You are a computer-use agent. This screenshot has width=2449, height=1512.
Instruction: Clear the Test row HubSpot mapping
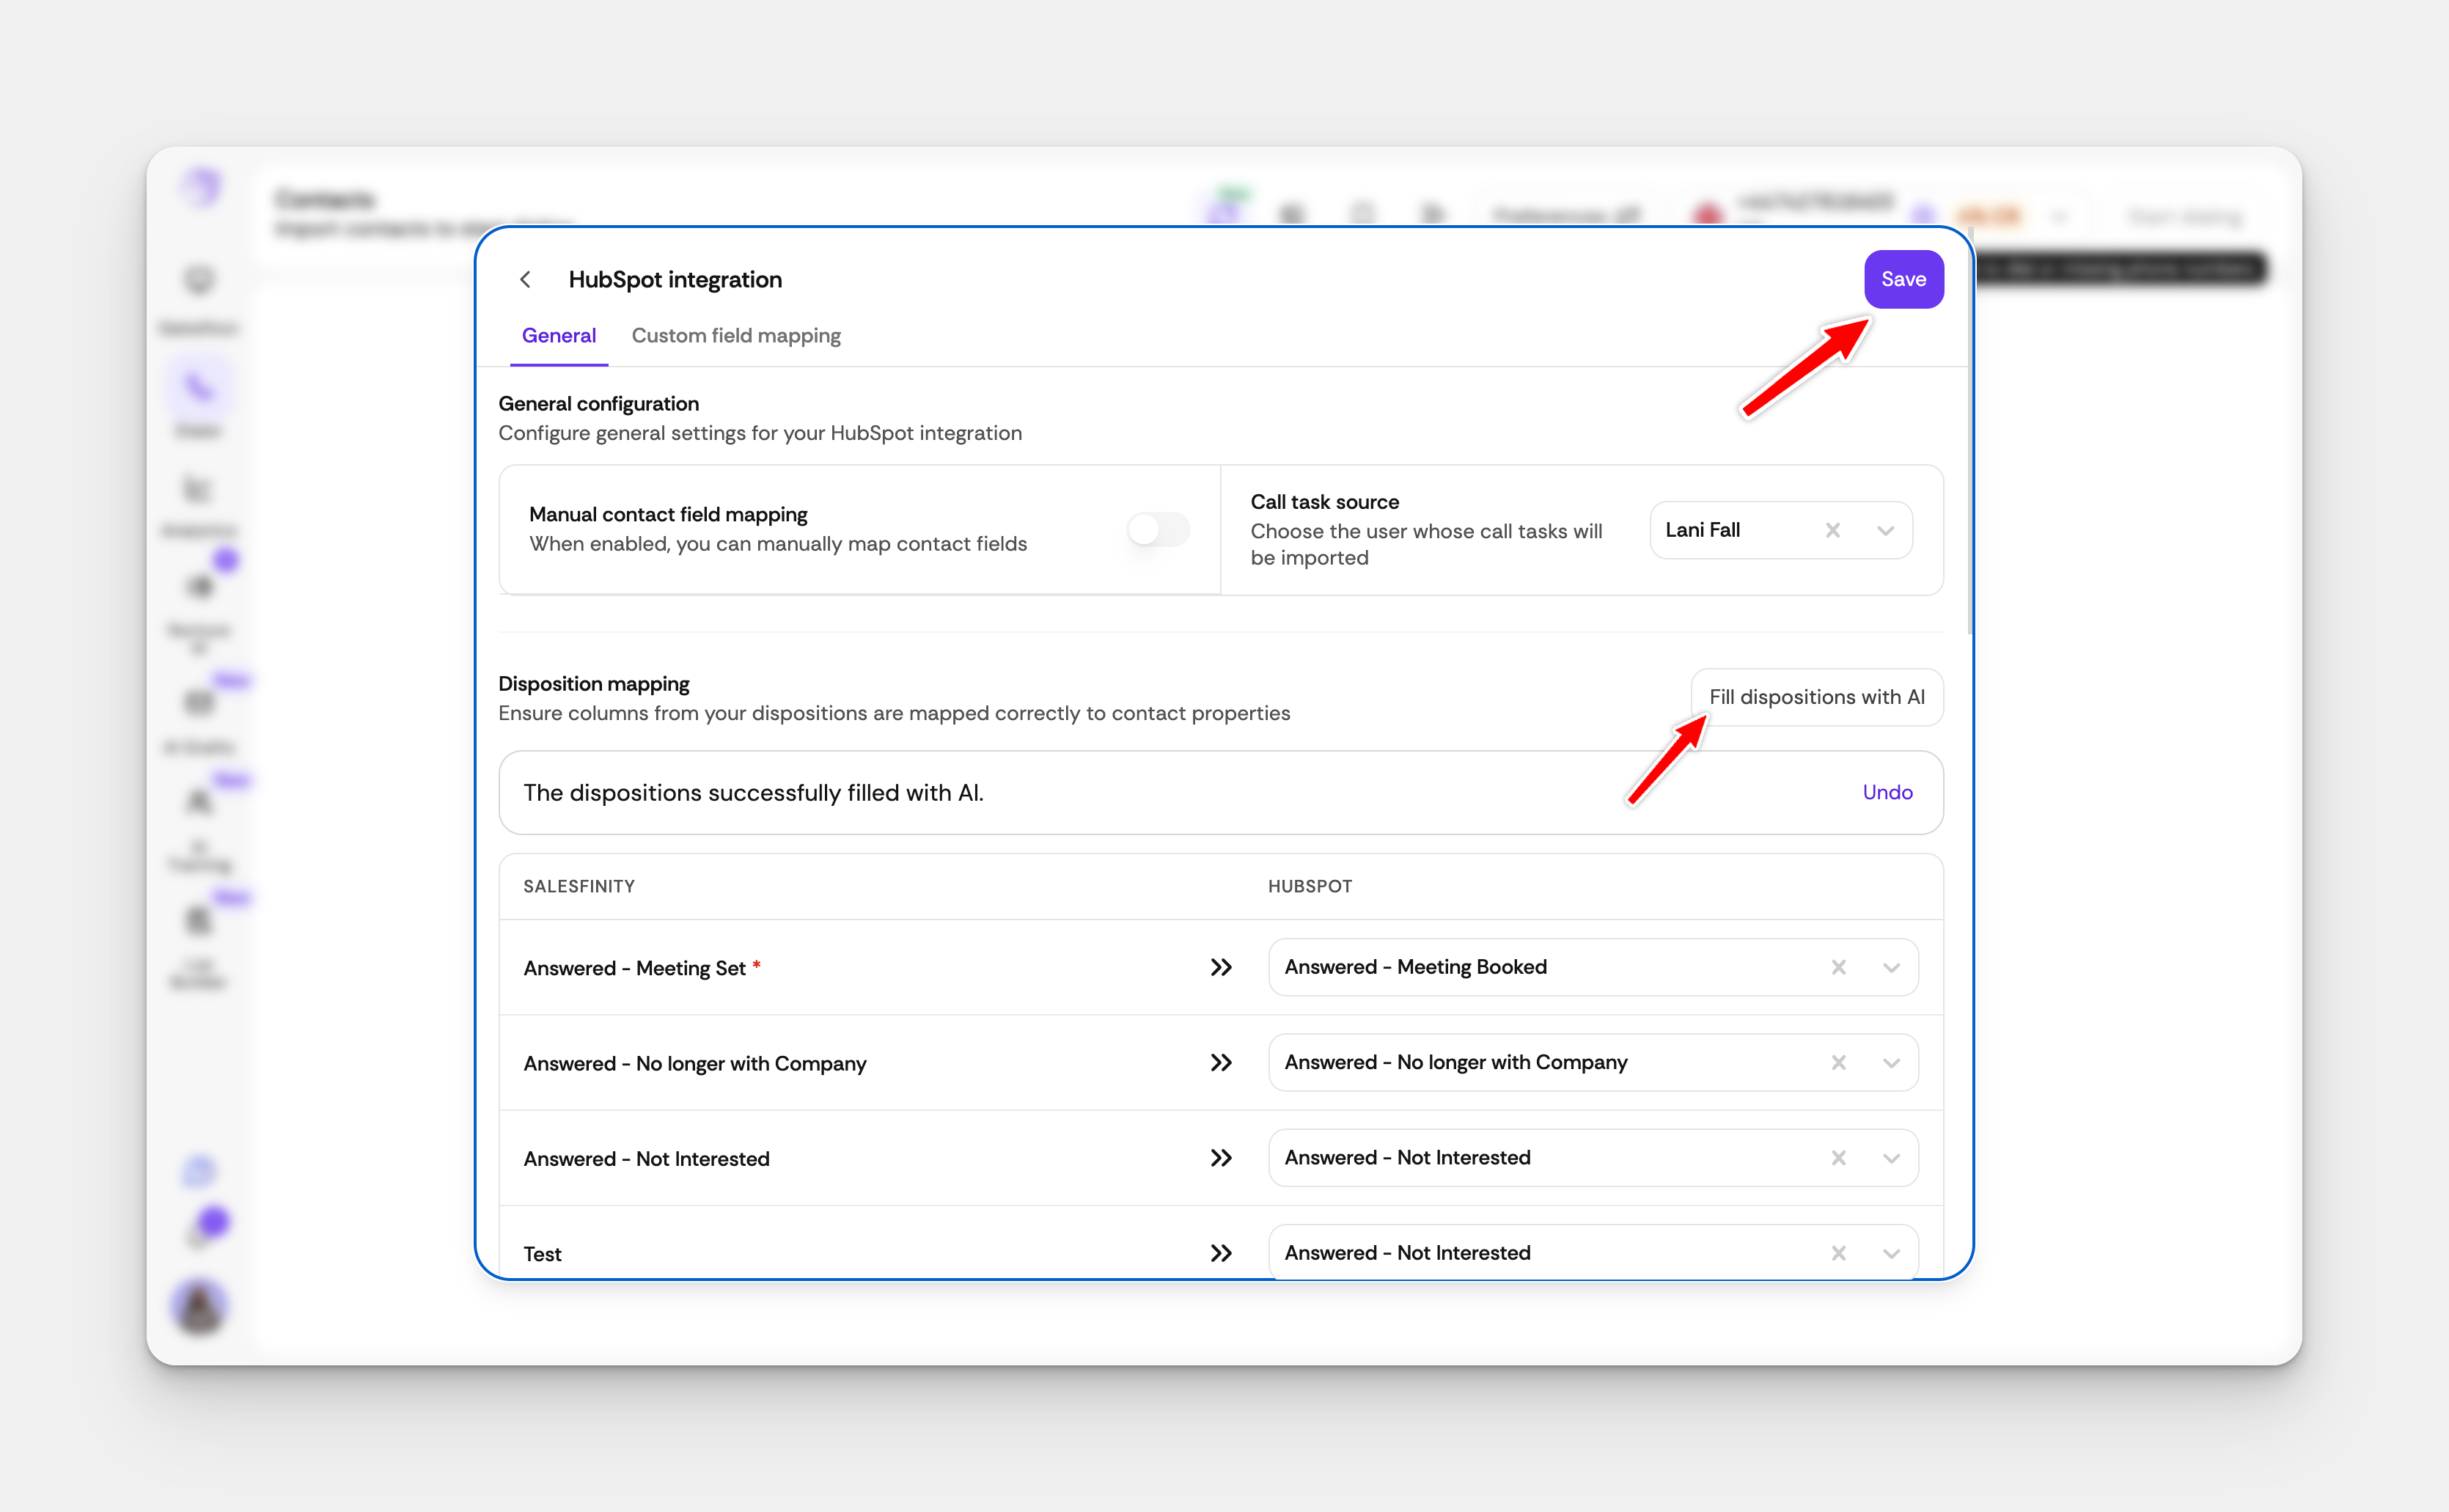click(1838, 1253)
